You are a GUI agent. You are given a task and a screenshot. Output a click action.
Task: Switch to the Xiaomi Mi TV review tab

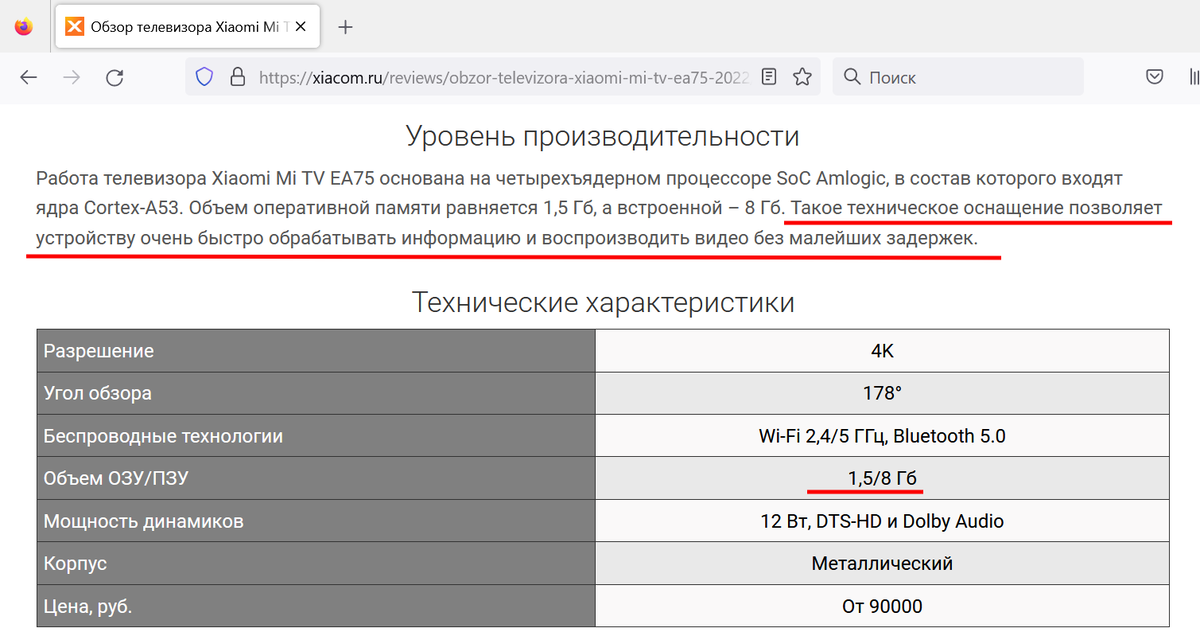tap(180, 26)
